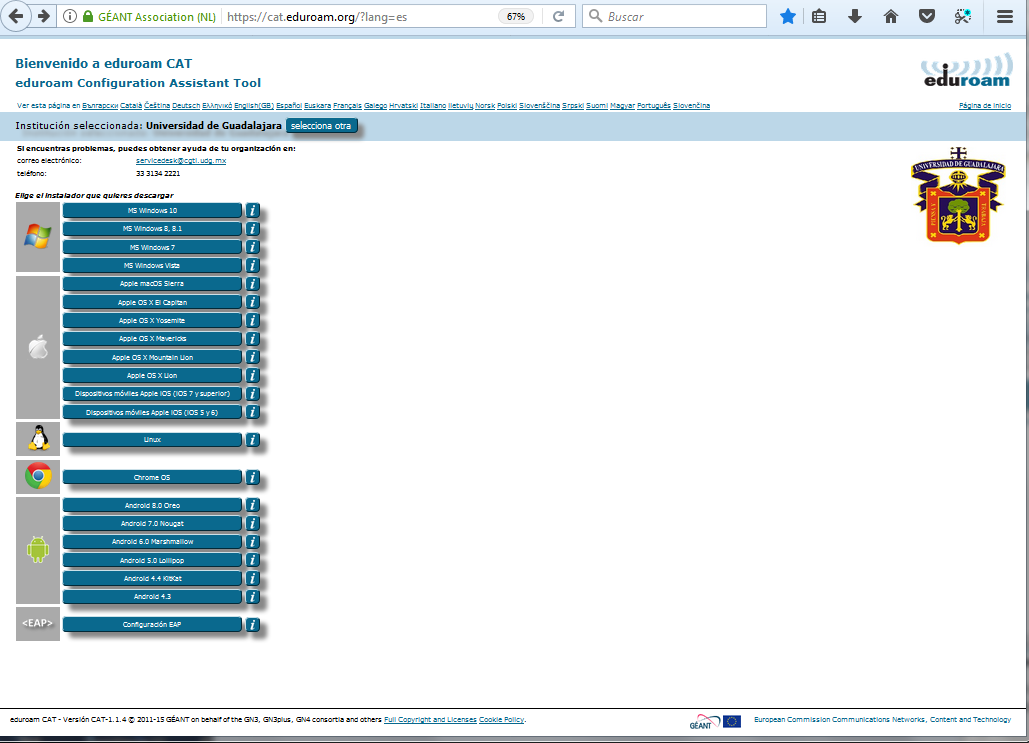Click the selecciona otra button

point(321,126)
